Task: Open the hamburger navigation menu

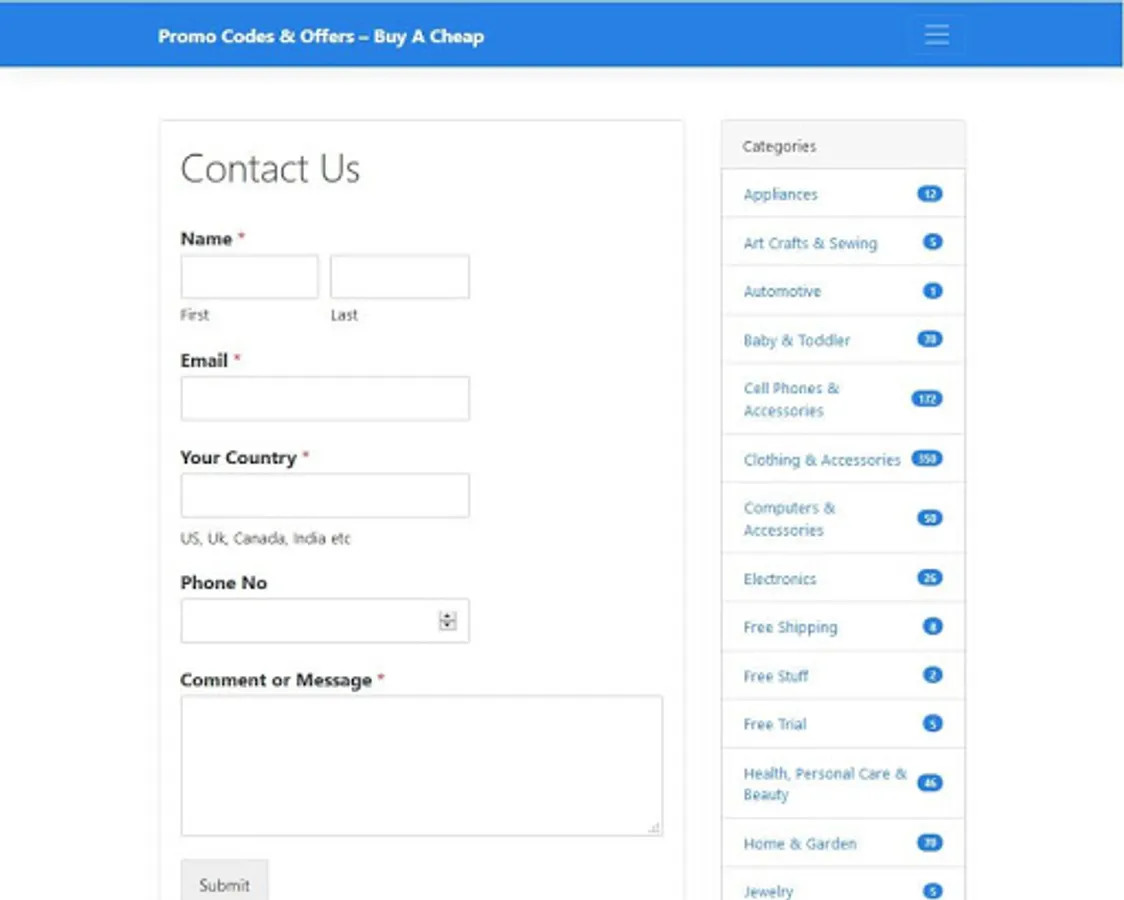Action: [936, 34]
